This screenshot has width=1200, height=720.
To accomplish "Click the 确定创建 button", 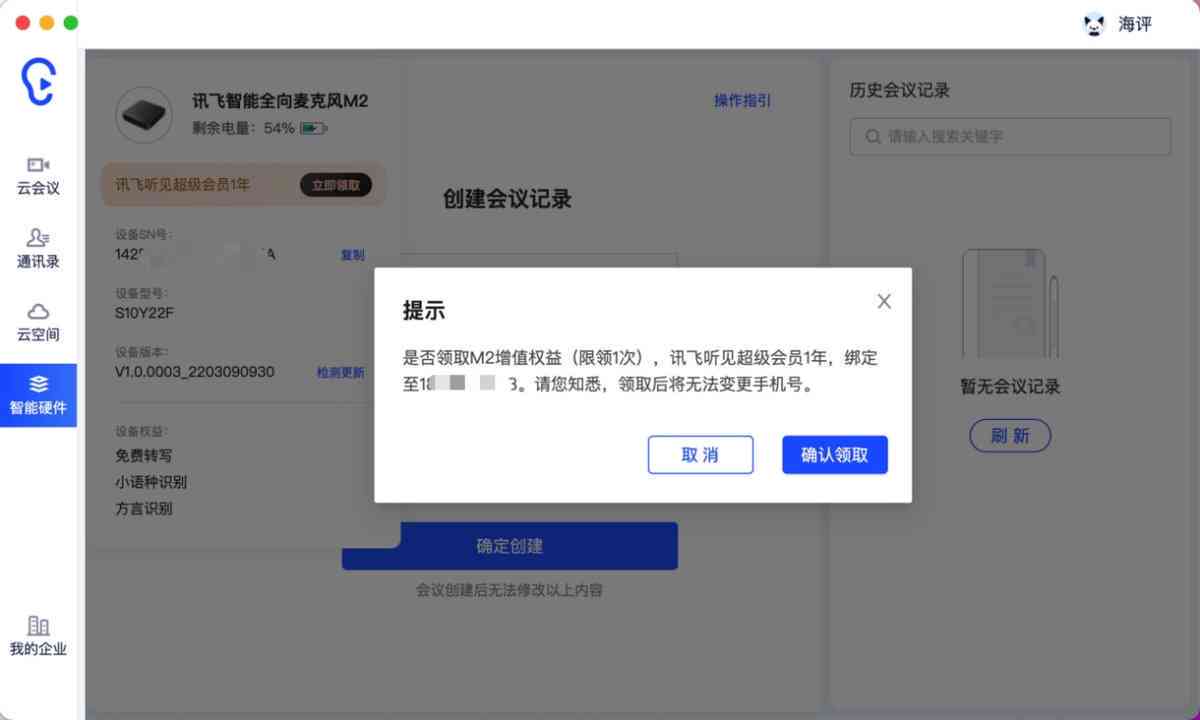I will pos(510,546).
